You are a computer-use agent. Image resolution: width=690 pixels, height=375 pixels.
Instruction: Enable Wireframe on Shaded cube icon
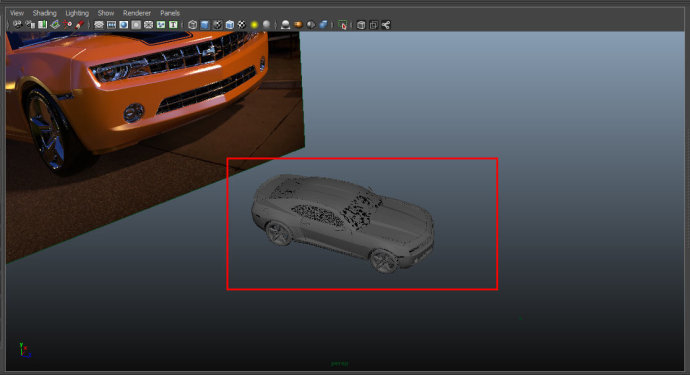click(229, 25)
